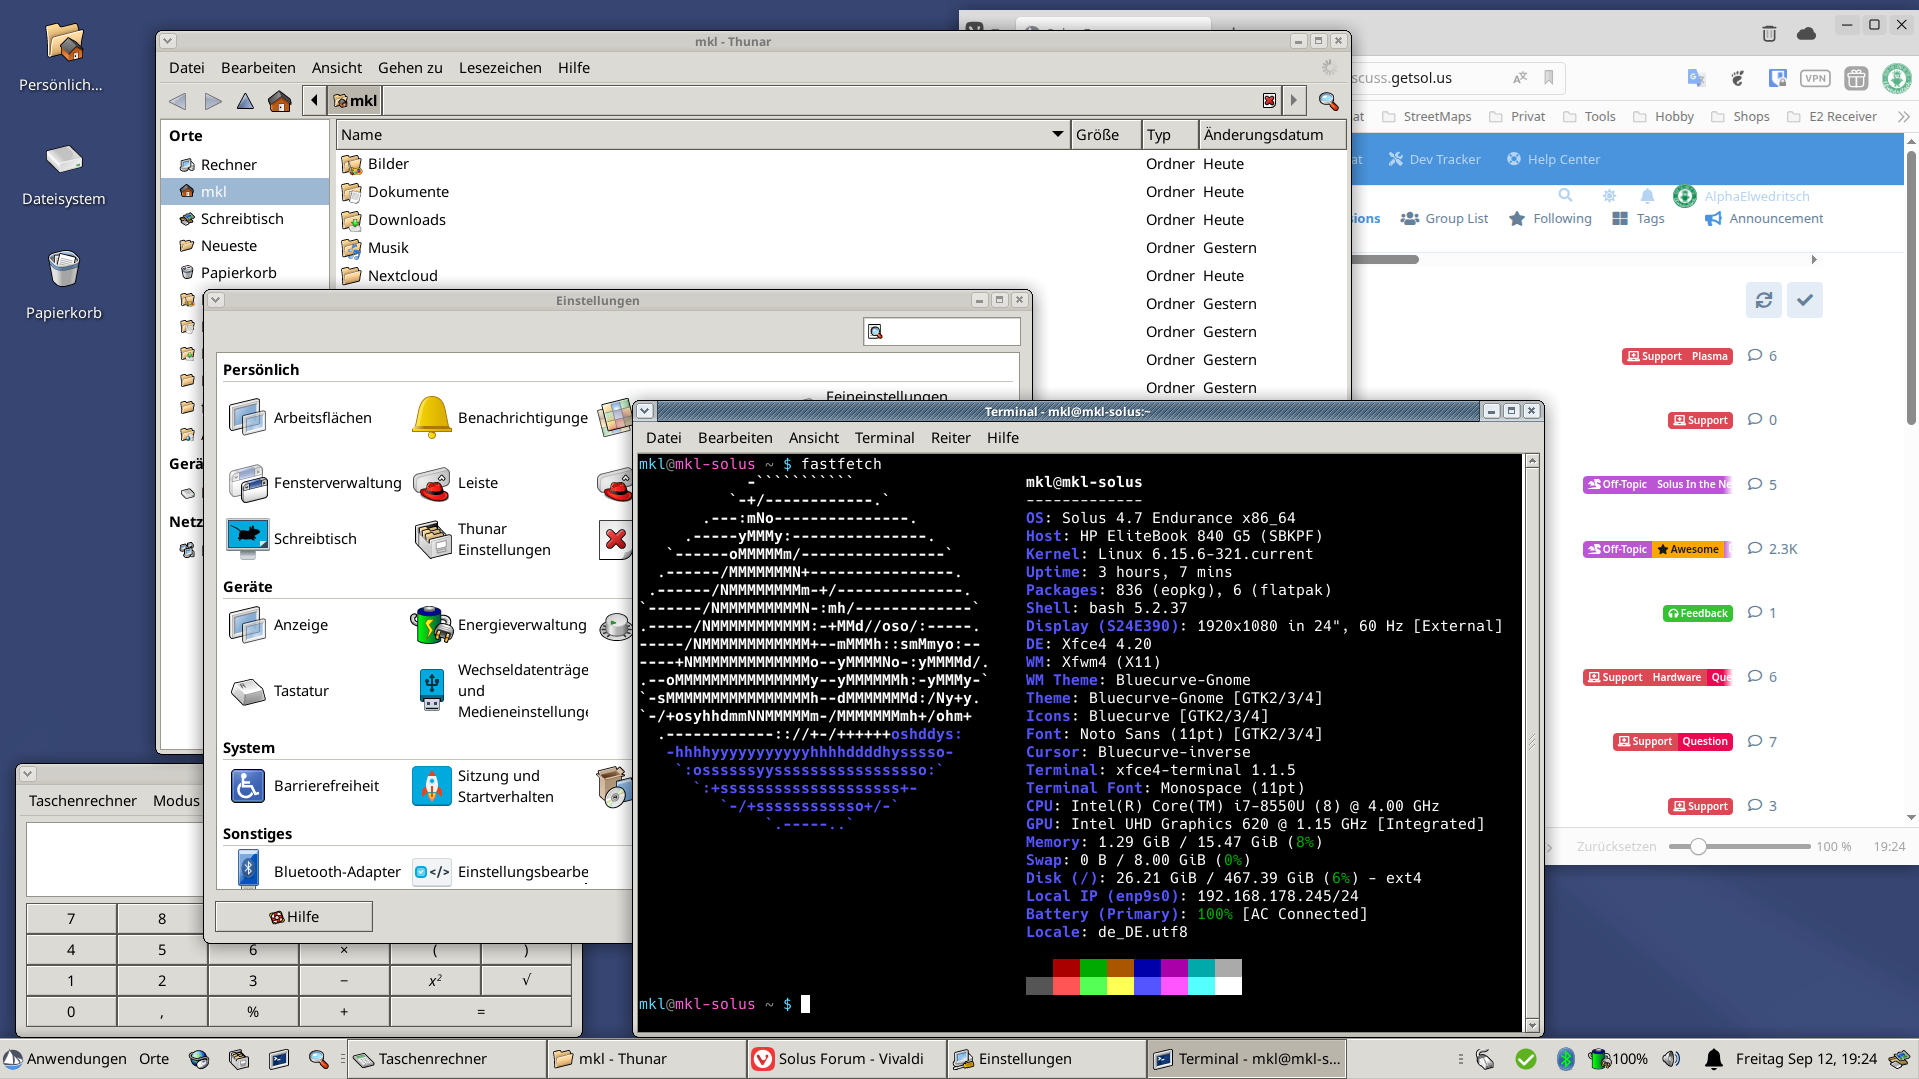1919x1079 pixels.
Task: Open Tastatur keyboard settings
Action: 279,691
